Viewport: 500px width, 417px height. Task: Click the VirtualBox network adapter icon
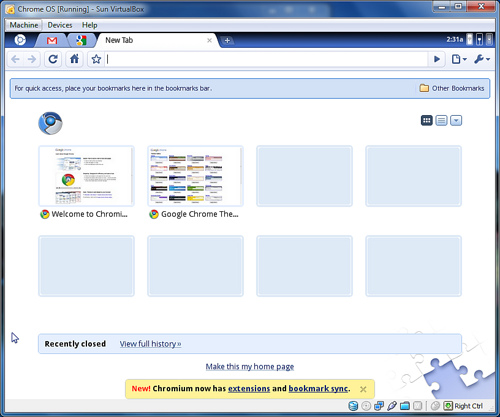[379, 406]
